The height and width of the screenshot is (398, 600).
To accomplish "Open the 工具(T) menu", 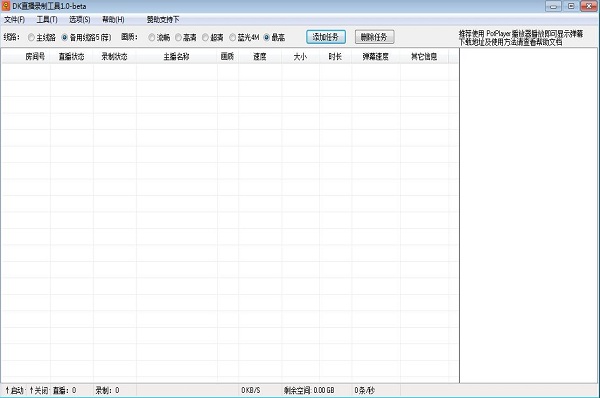I will [47, 20].
